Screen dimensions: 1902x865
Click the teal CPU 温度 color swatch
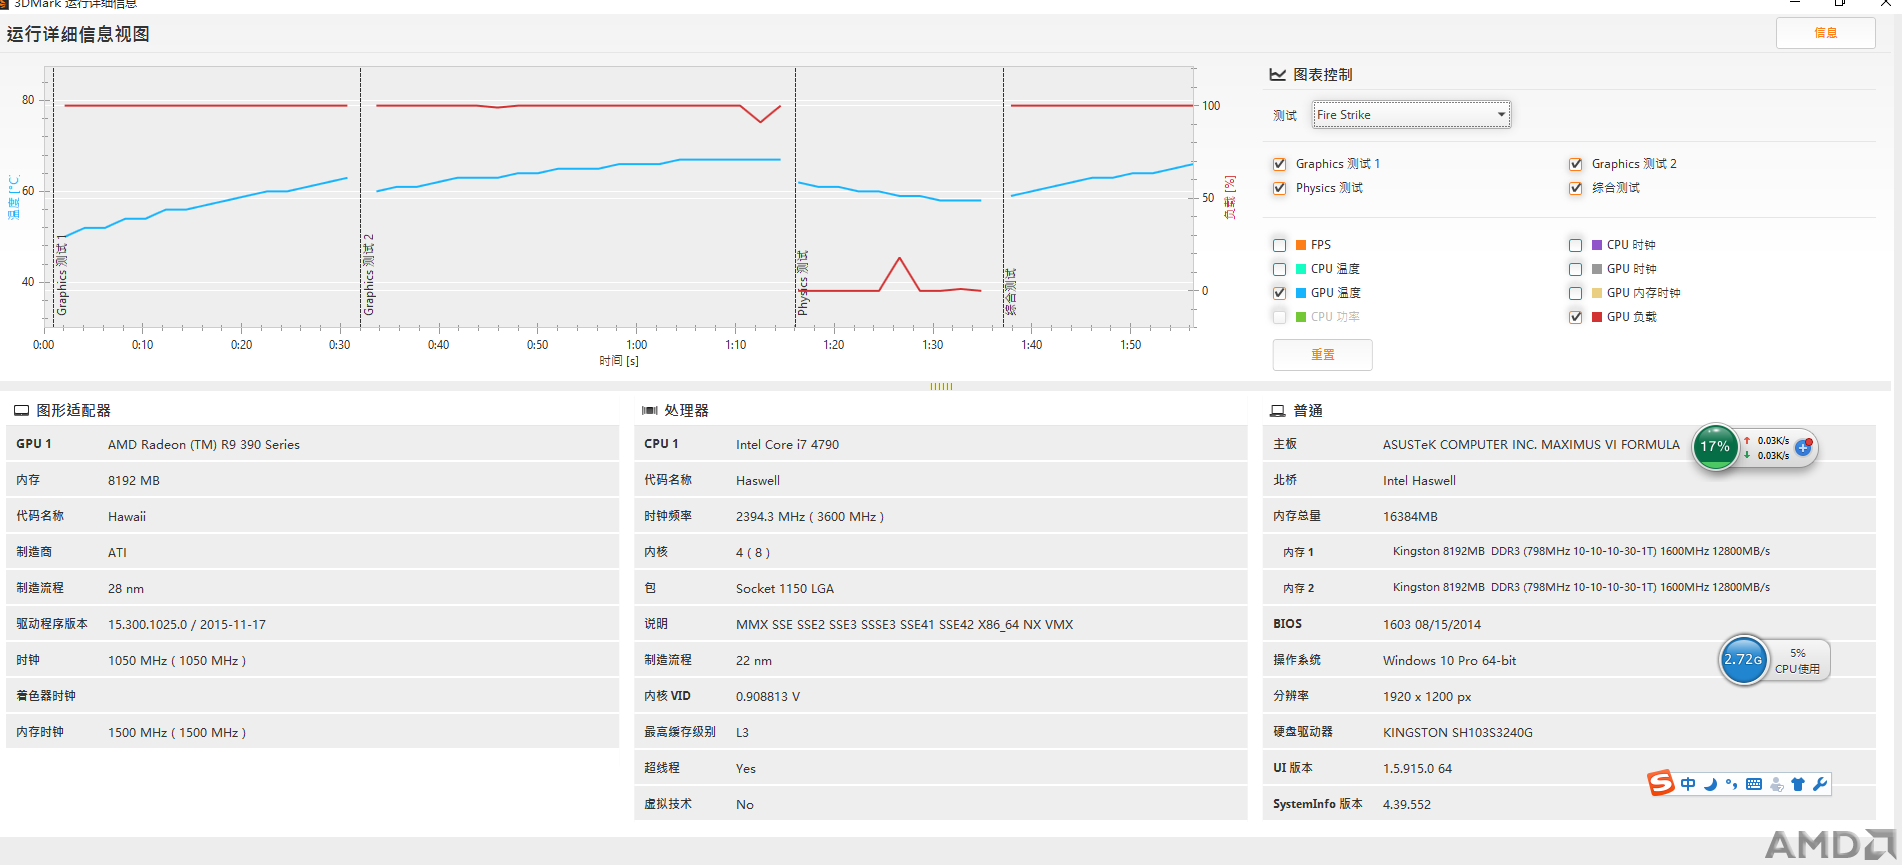click(x=1301, y=269)
